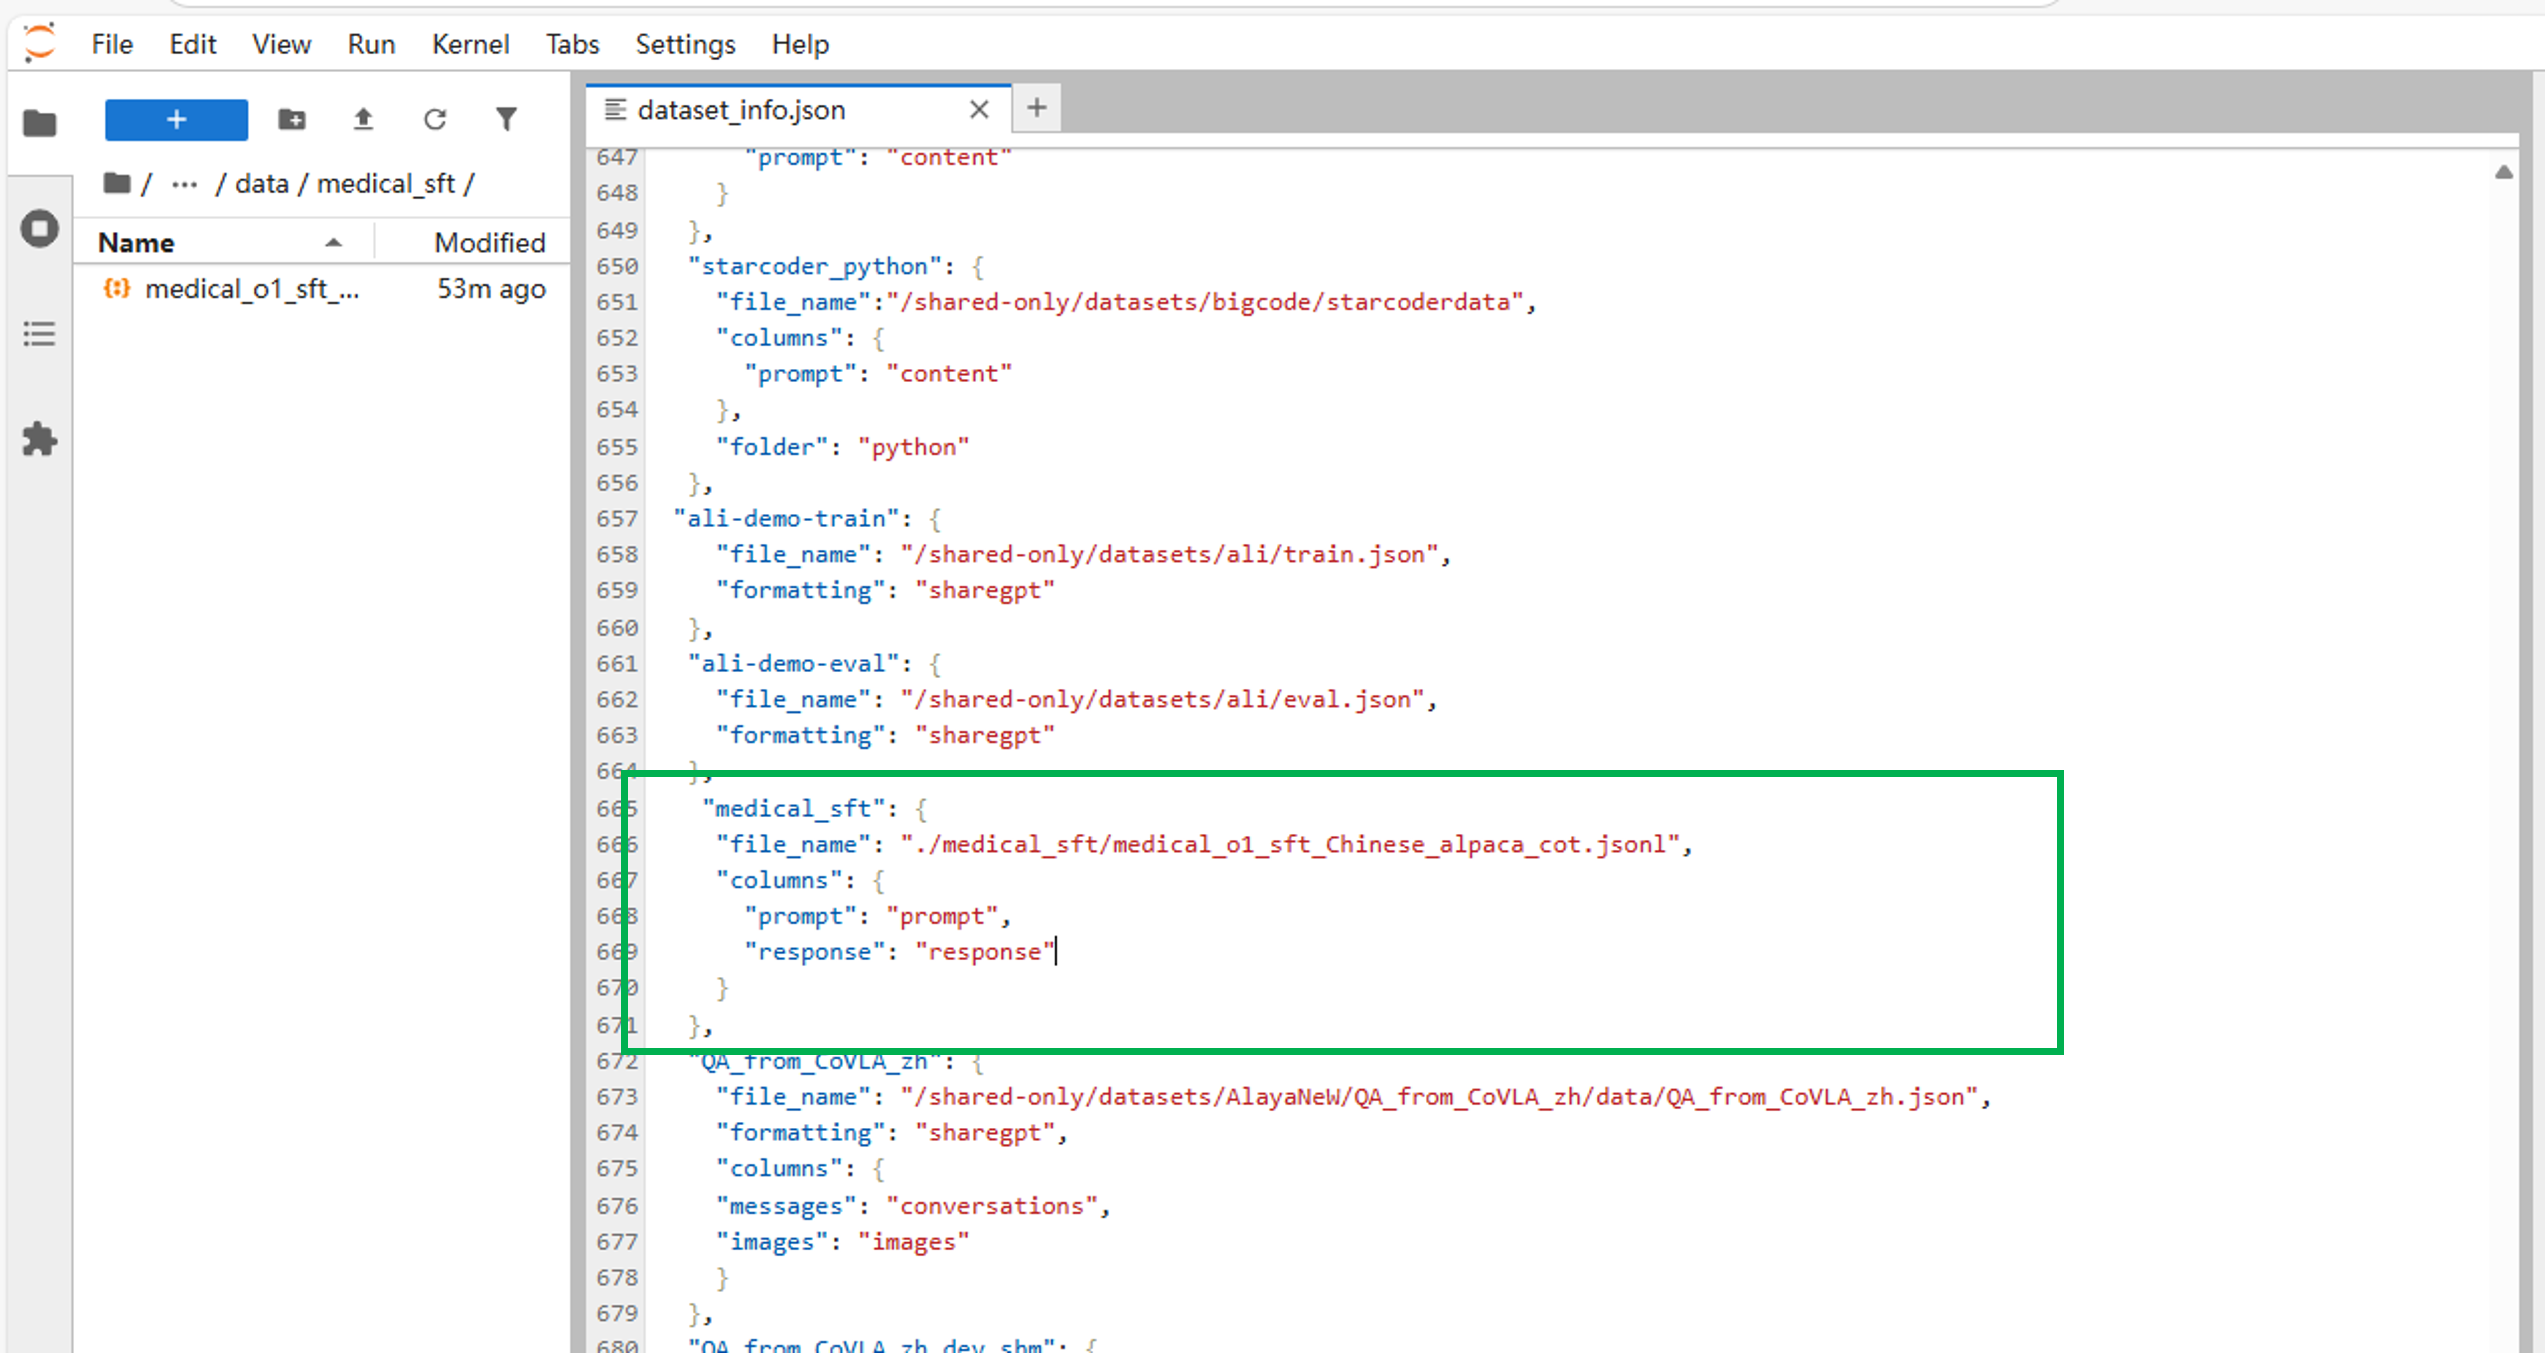Screen dimensions: 2545x1353
Task: Open the file browser sidebar icon
Action: click(x=40, y=123)
